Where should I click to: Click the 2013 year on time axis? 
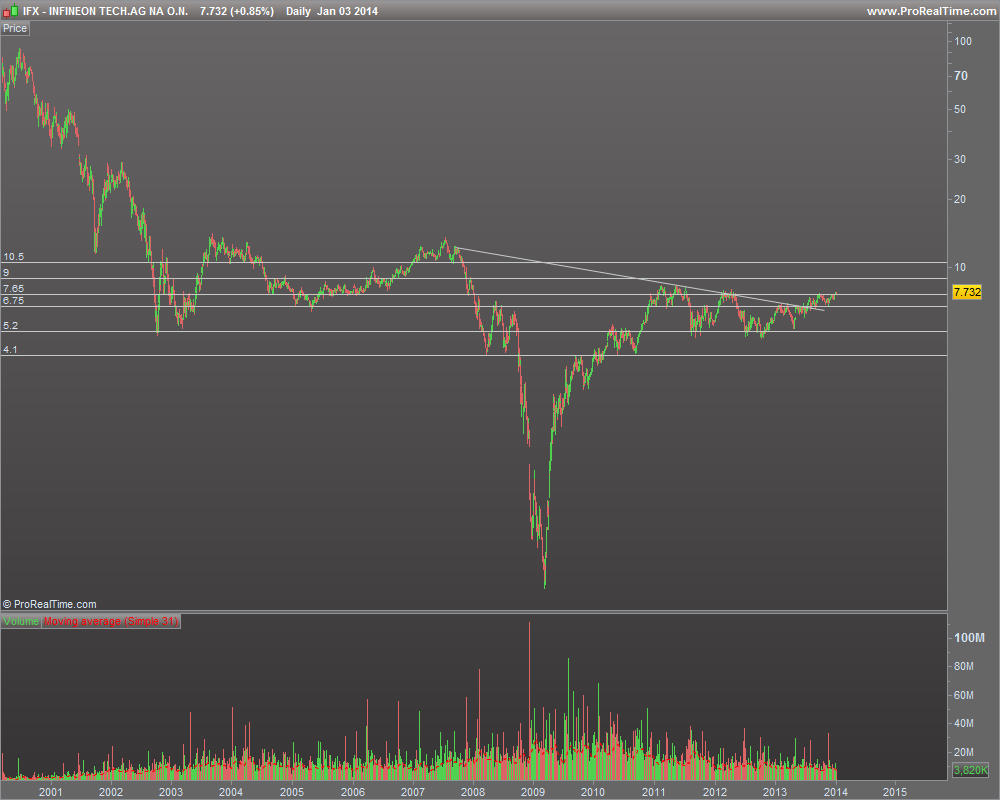pyautogui.click(x=775, y=792)
